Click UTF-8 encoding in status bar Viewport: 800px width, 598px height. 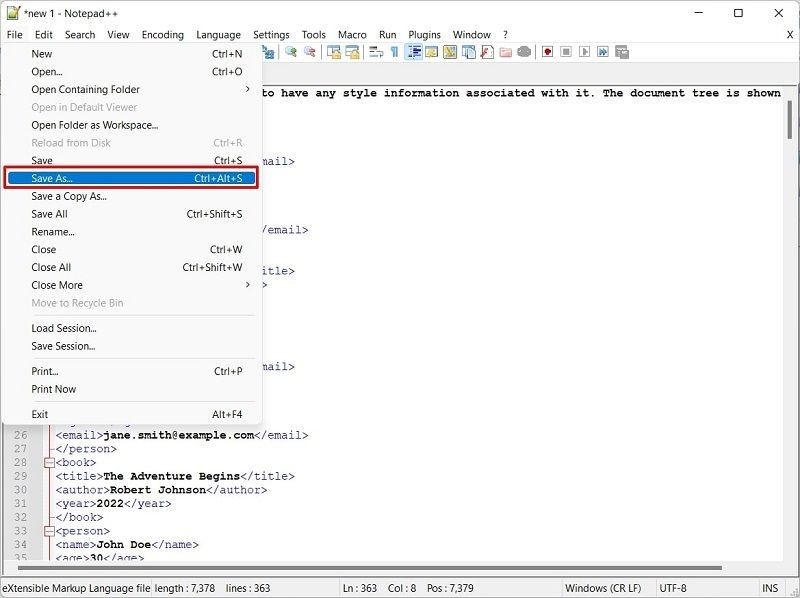click(672, 588)
